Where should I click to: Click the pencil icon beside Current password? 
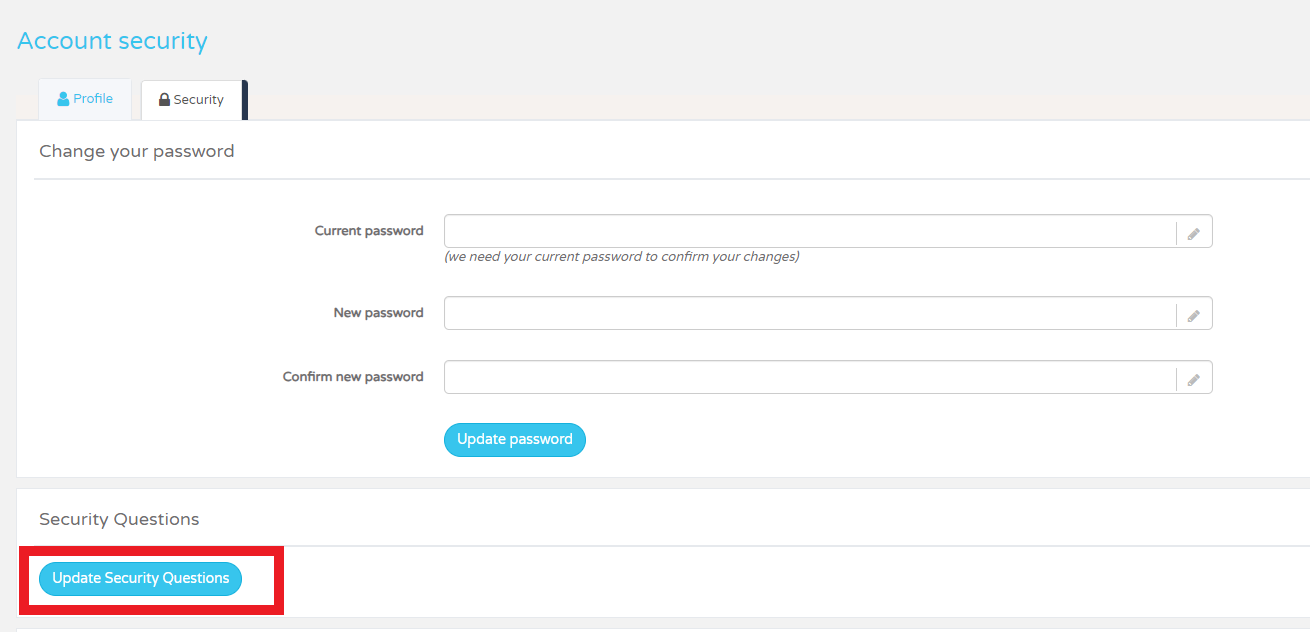tap(1194, 231)
